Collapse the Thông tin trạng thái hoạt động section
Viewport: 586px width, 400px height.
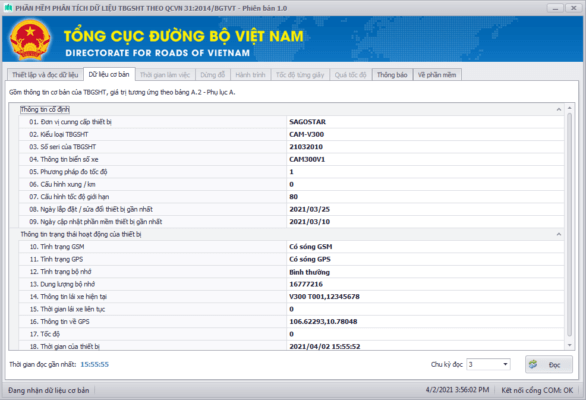point(558,234)
